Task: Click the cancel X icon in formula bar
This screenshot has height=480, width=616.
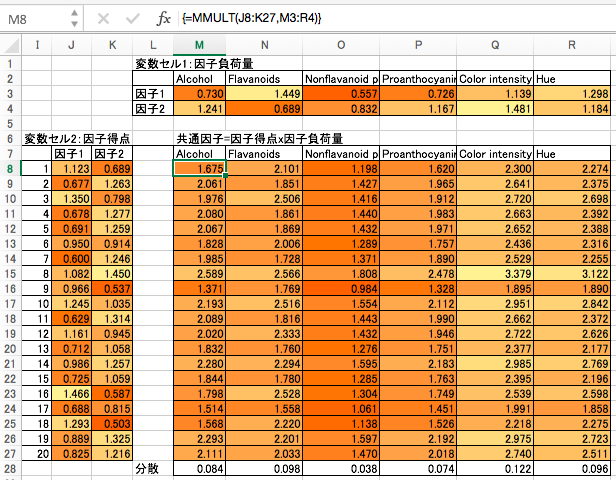Action: point(103,18)
